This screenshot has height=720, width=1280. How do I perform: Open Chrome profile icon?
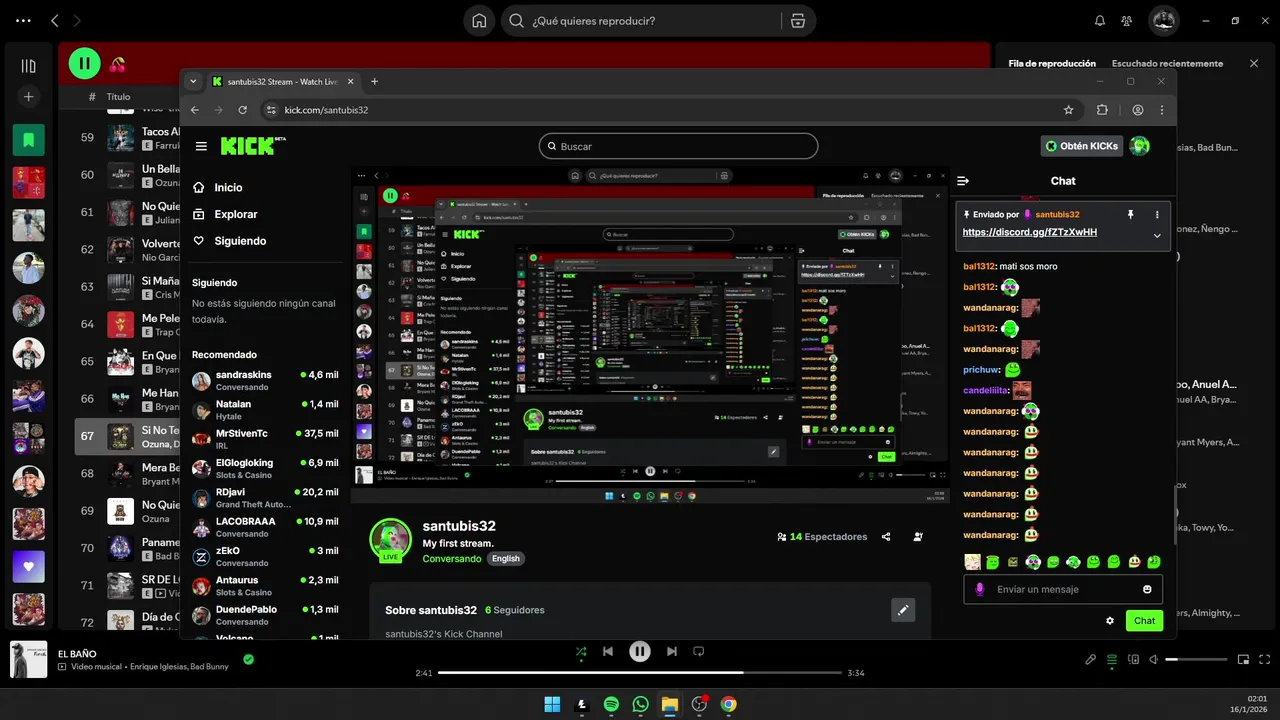(x=1138, y=110)
